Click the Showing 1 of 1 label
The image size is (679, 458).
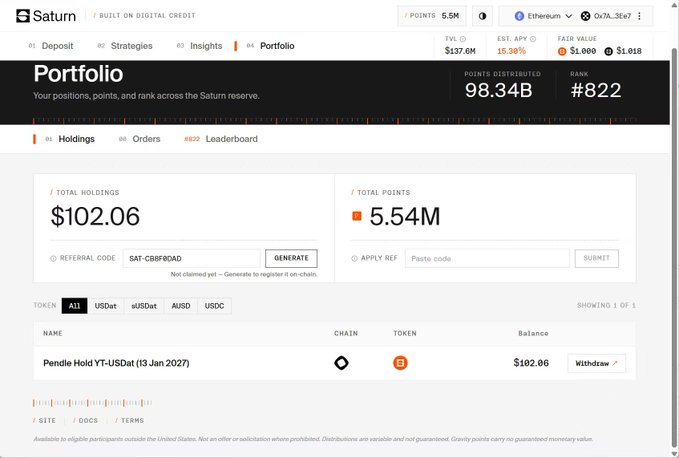(x=606, y=305)
